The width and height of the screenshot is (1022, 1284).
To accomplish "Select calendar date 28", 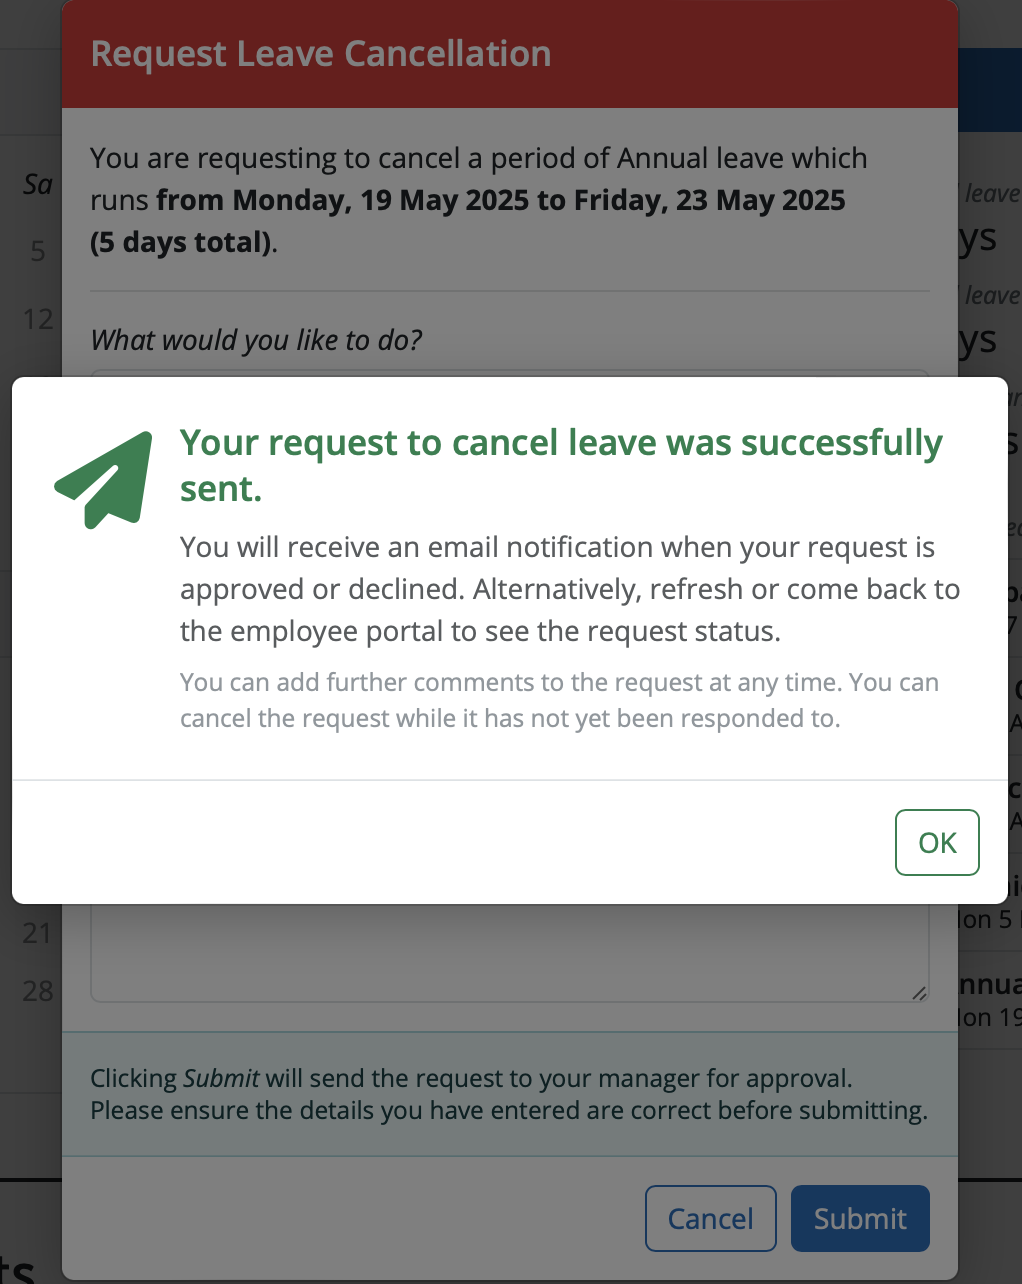I will pos(38,991).
